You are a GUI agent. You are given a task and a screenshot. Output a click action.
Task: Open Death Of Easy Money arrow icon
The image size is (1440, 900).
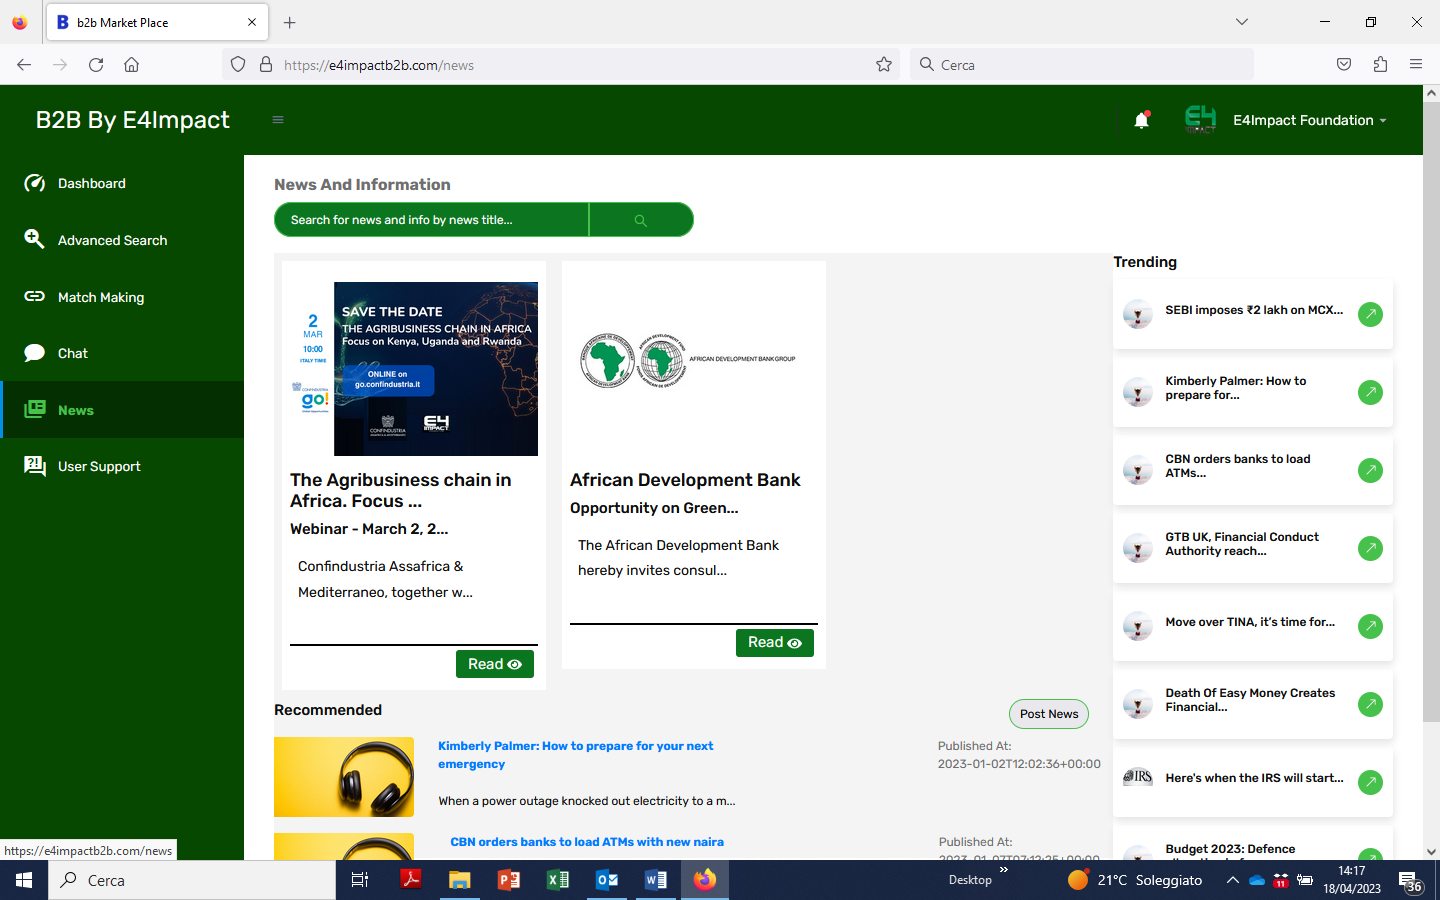point(1370,704)
